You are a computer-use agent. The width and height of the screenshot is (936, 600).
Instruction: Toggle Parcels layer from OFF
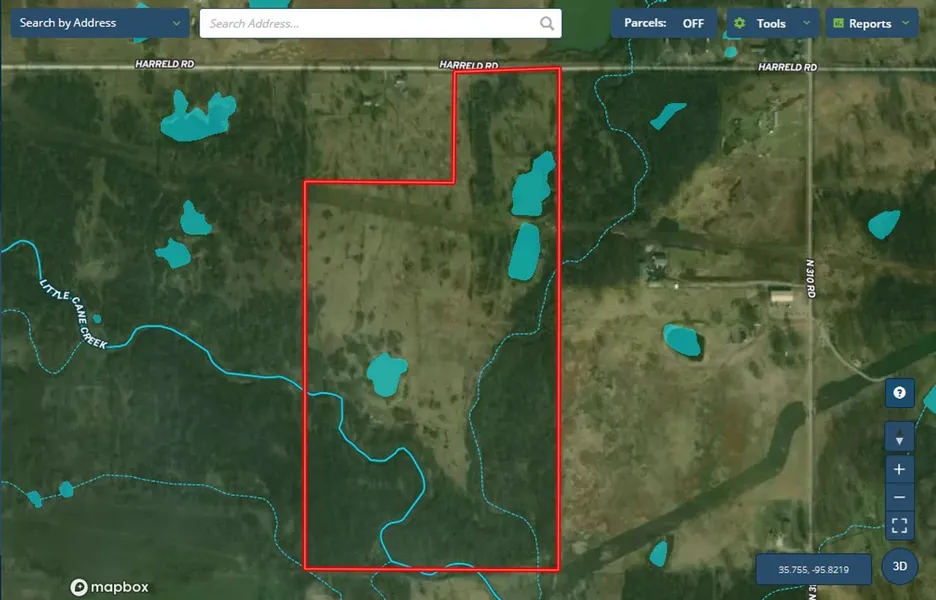tap(664, 23)
